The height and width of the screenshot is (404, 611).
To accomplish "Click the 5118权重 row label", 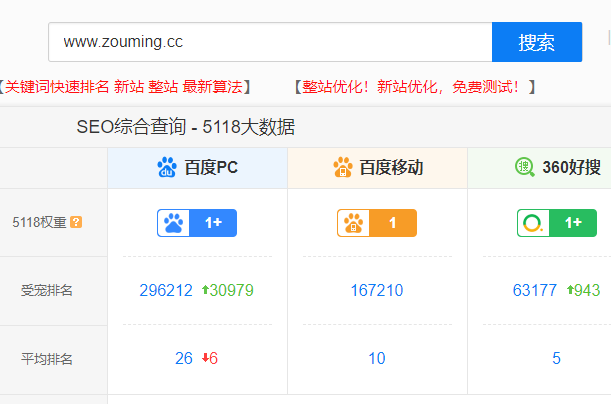I will click(39, 222).
